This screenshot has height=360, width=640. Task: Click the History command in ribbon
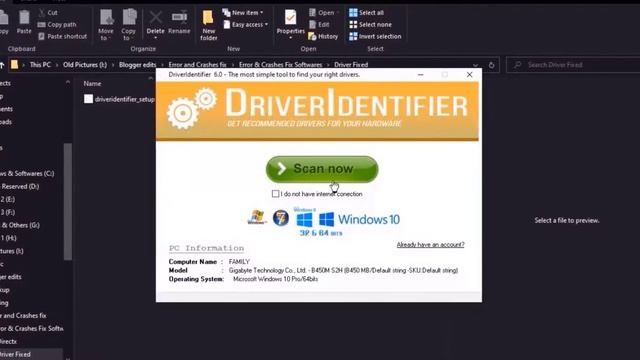point(323,36)
